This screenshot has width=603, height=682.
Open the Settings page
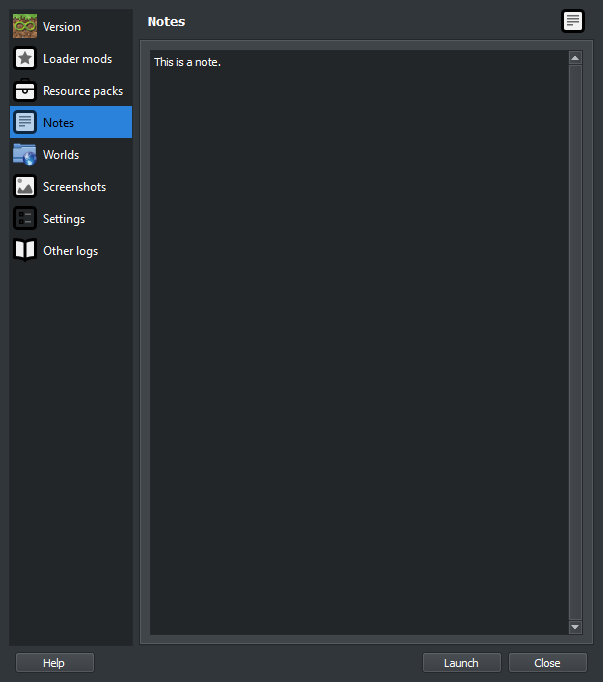[71, 218]
